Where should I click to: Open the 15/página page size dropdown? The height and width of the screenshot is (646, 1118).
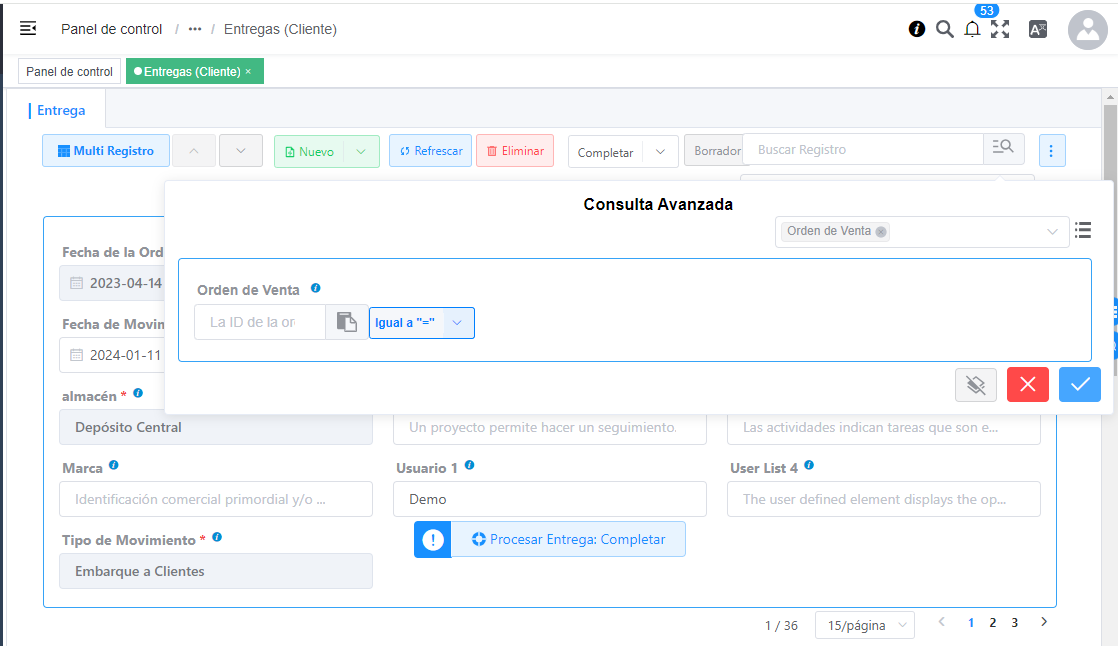coord(864,625)
